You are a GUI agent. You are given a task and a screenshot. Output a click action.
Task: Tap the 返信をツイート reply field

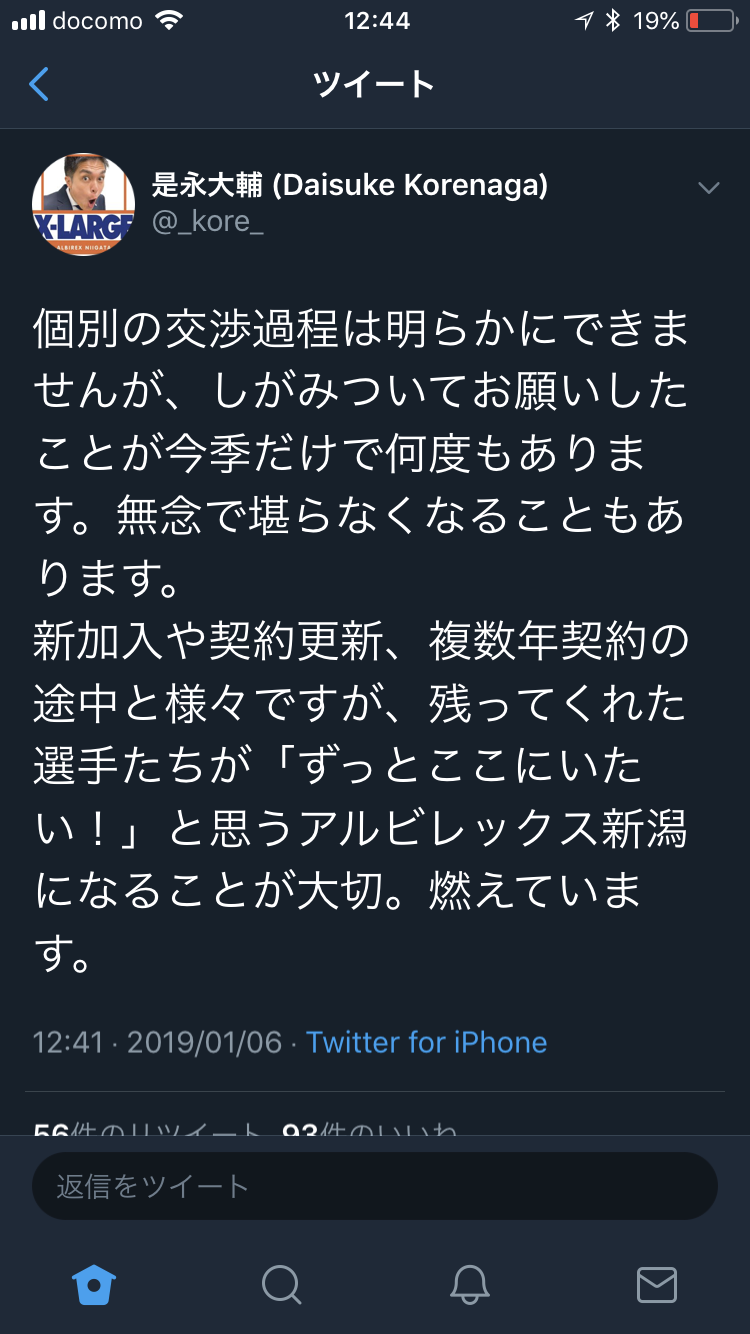pyautogui.click(x=375, y=1186)
